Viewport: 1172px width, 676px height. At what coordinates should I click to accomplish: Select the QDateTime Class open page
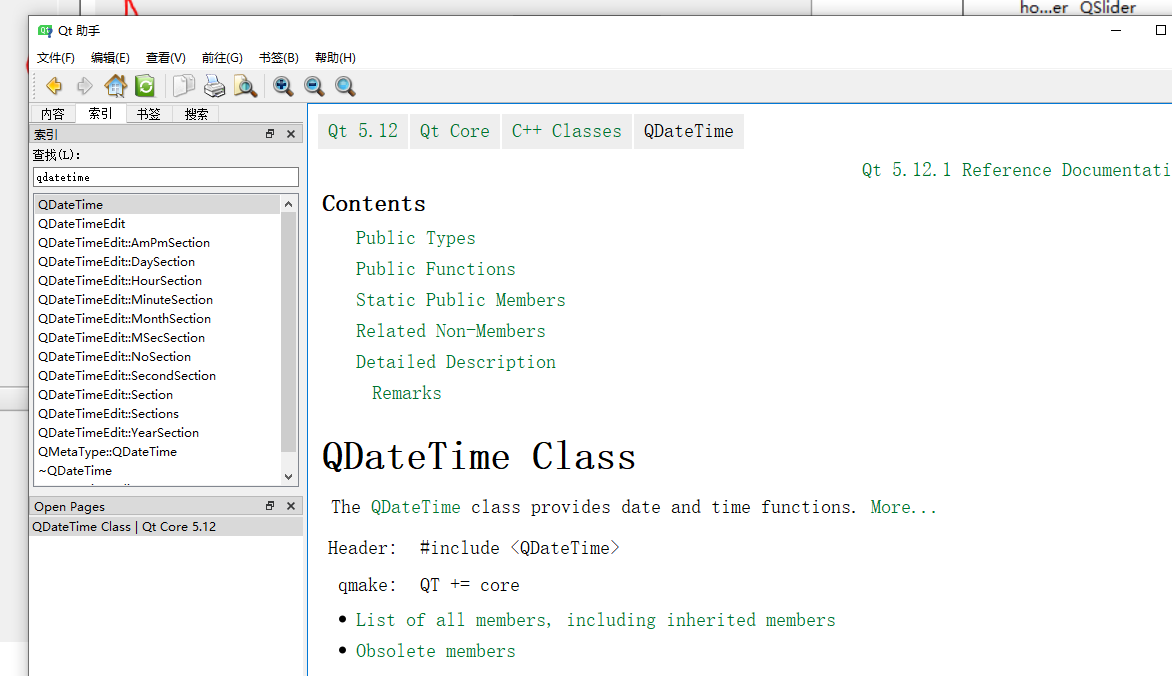tap(166, 526)
